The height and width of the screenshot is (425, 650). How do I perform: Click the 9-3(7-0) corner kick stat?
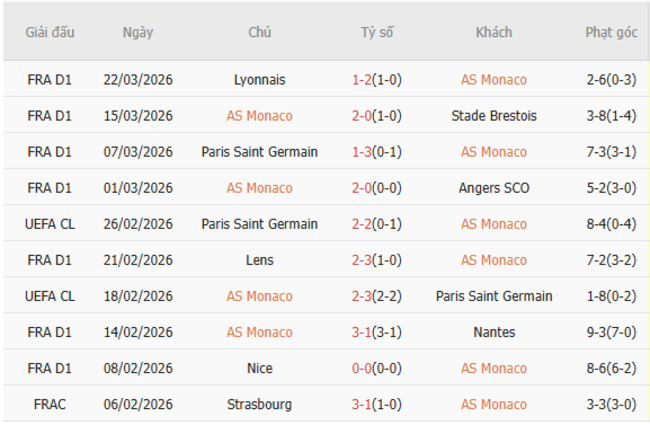coord(611,332)
